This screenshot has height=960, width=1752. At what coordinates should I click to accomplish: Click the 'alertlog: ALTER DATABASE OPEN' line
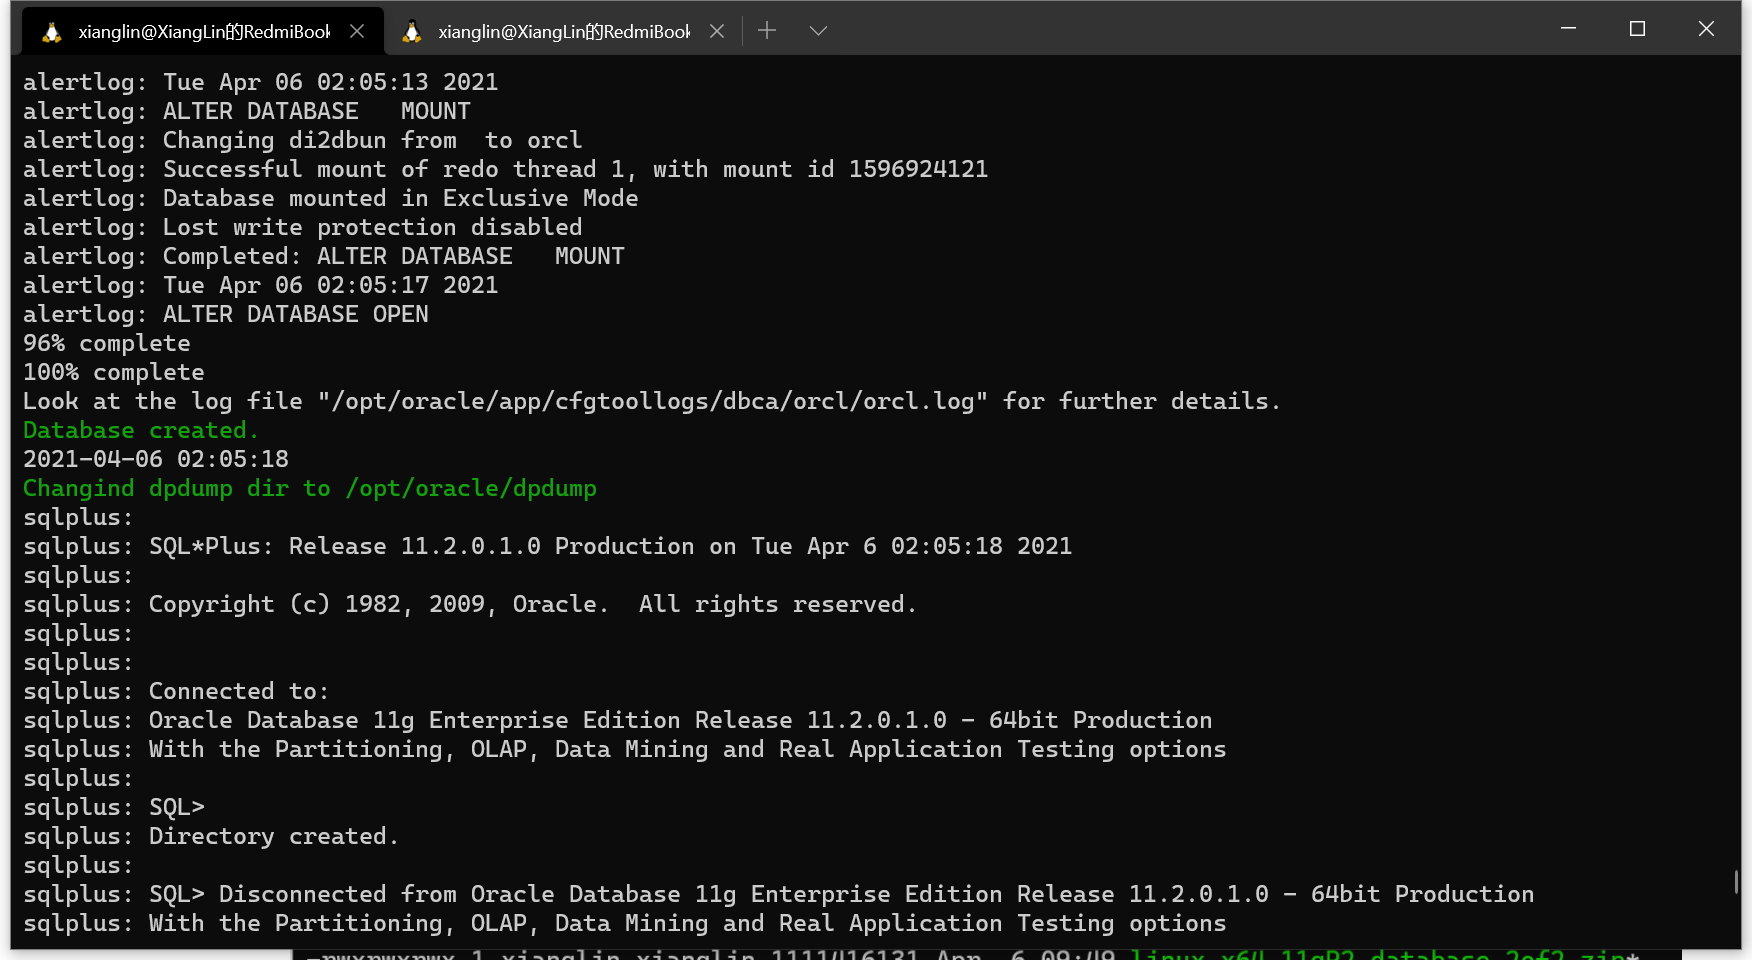click(x=226, y=314)
